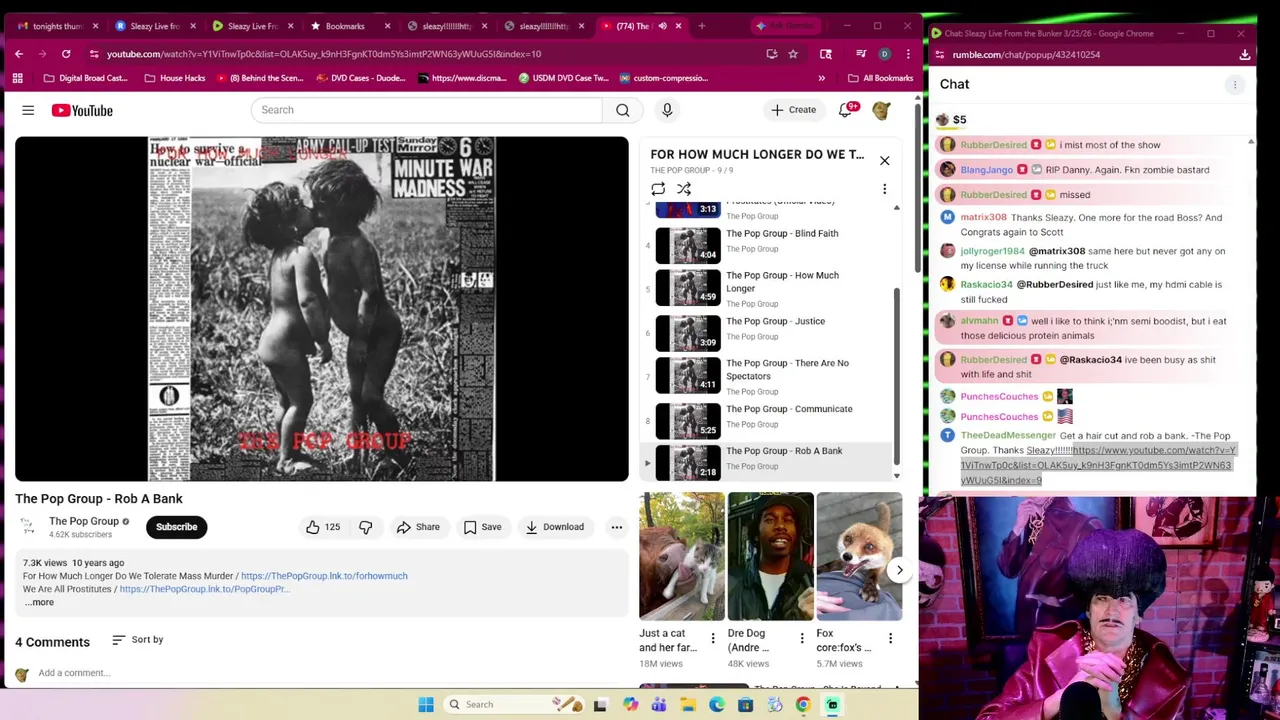Show hidden bookmarks with chevron
Image resolution: width=1280 pixels, height=720 pixels.
coord(822,78)
